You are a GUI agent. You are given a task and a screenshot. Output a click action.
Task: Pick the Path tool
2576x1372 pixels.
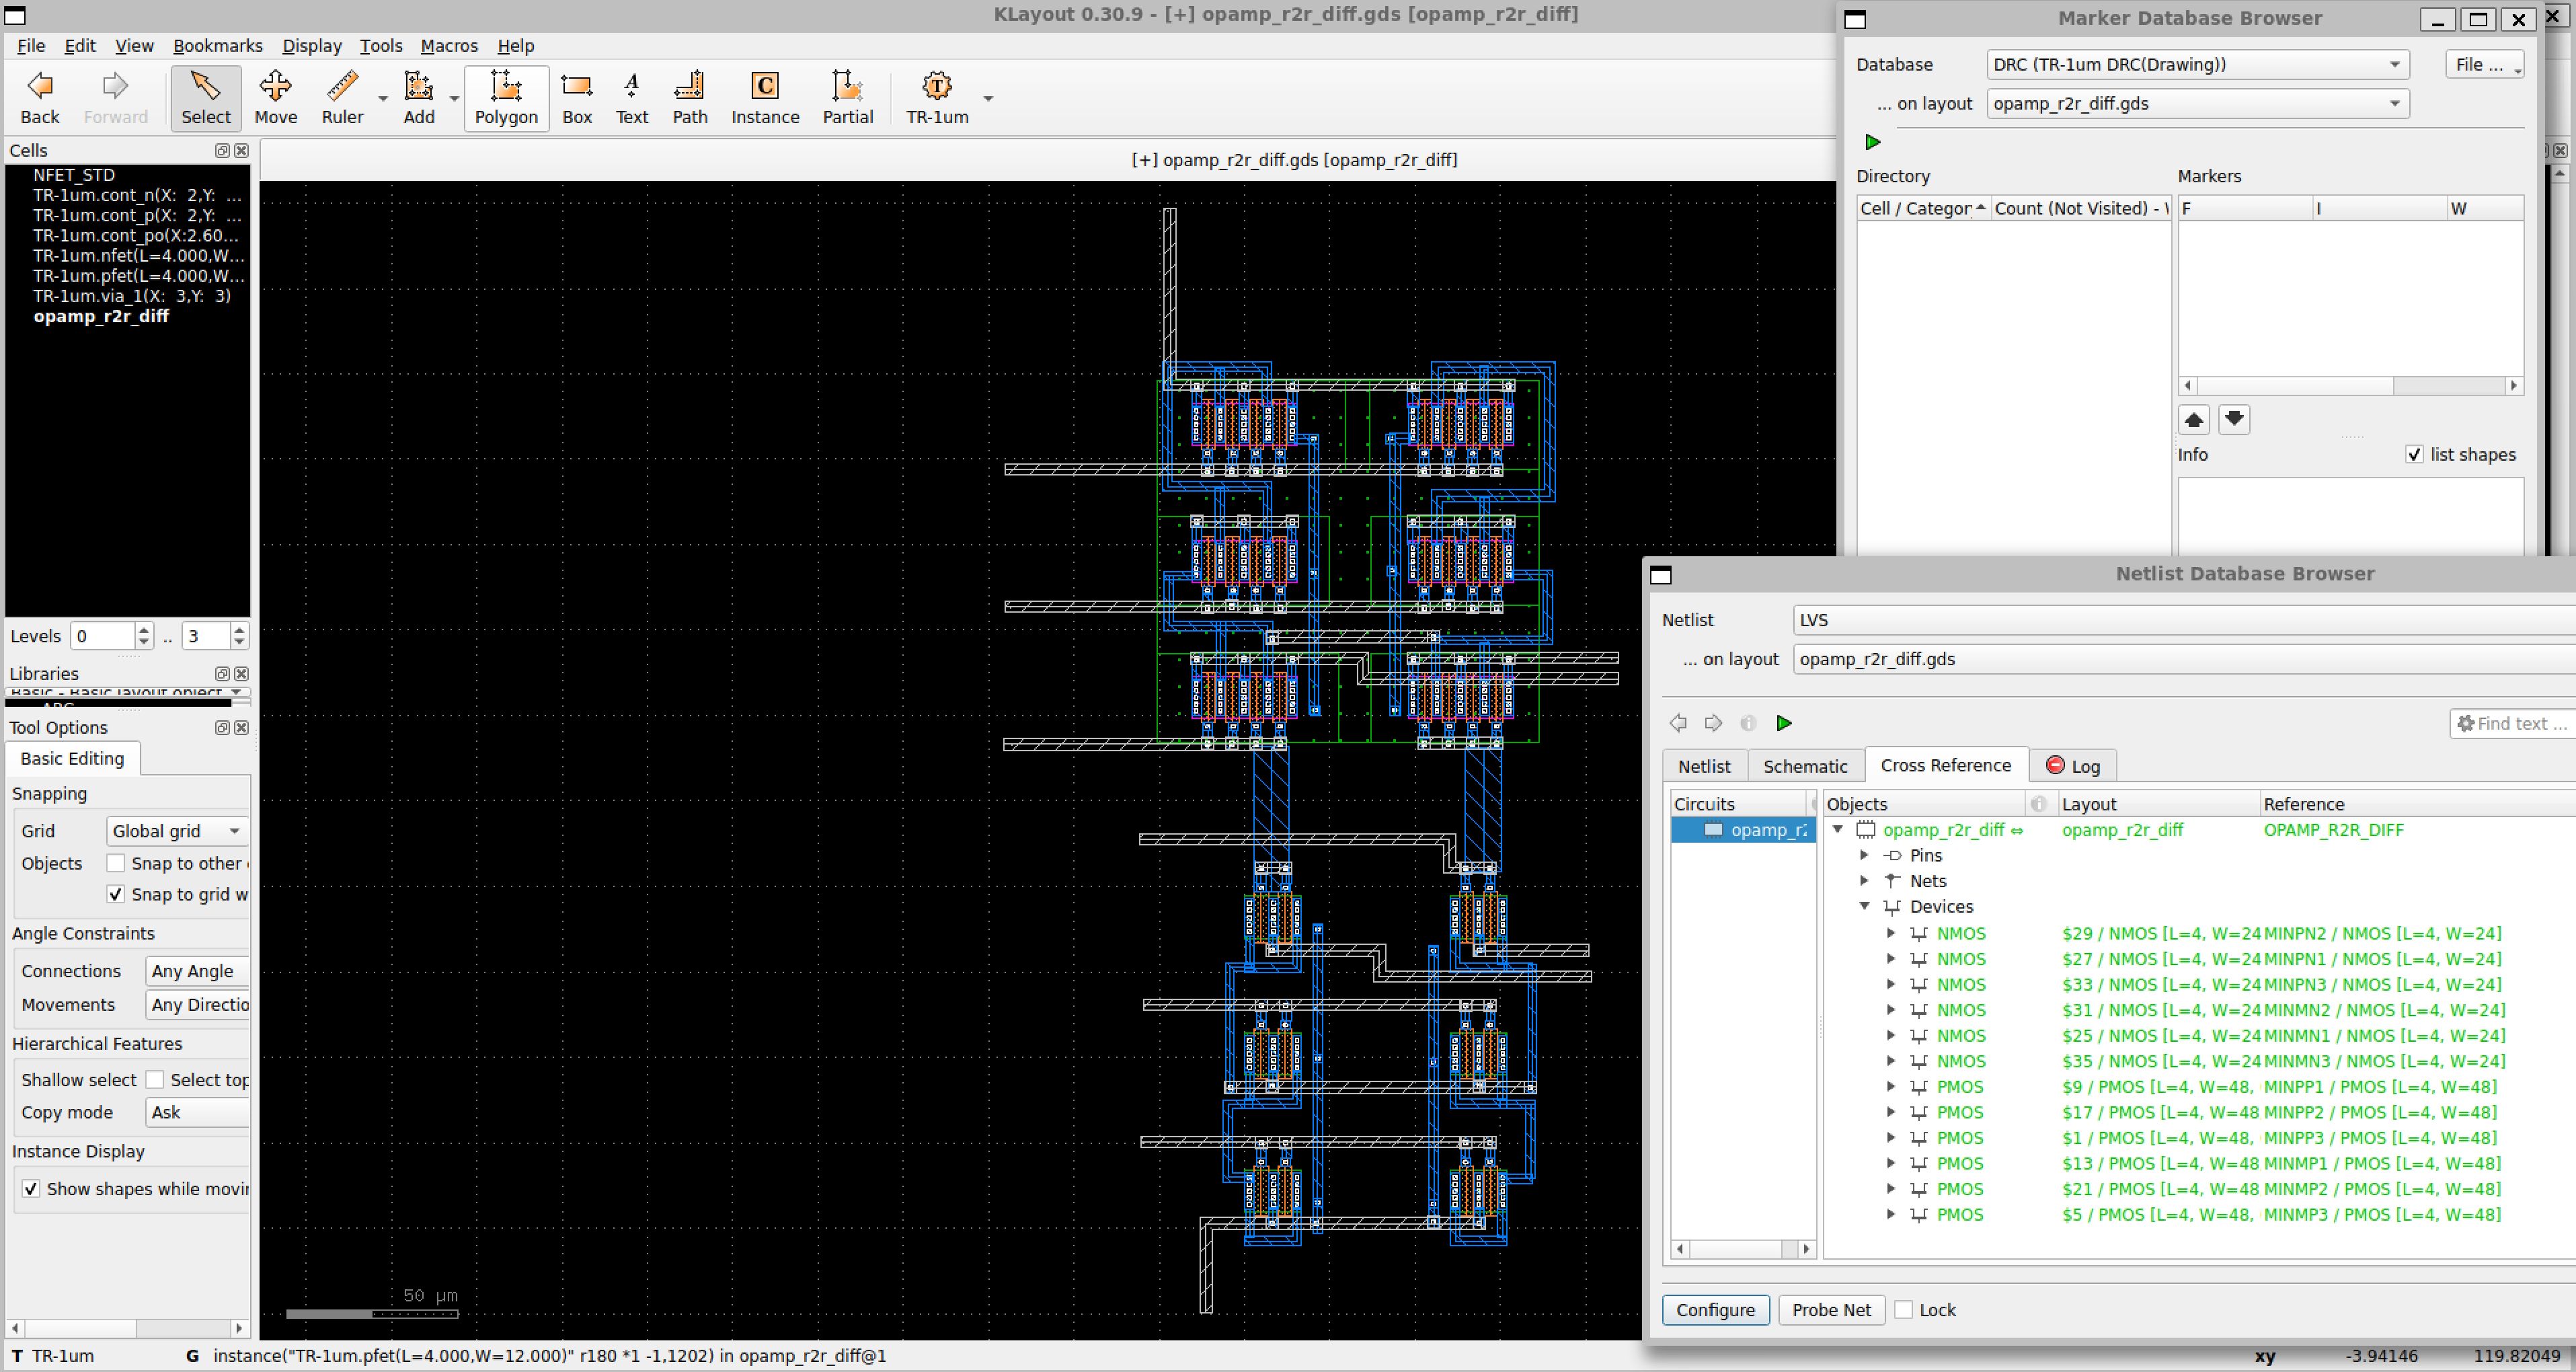[x=689, y=98]
